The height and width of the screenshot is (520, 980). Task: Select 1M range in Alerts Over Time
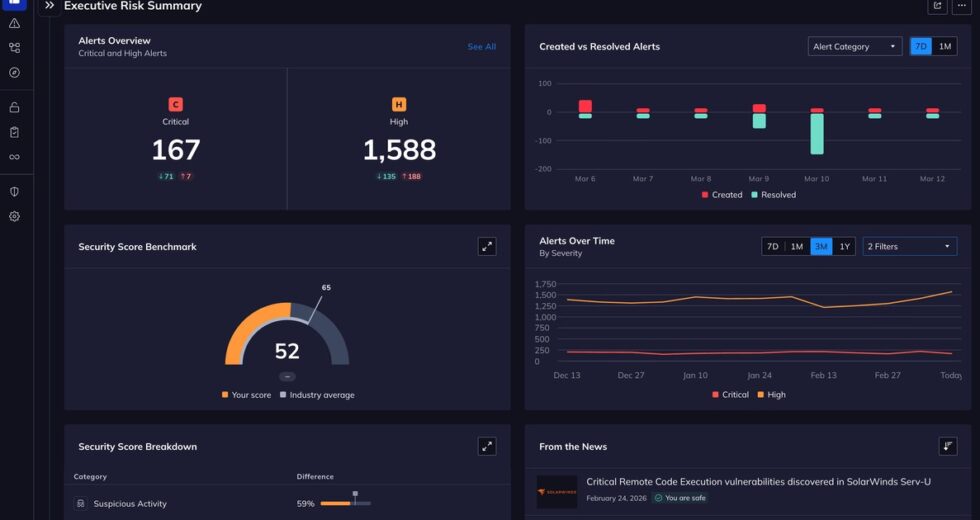click(797, 246)
